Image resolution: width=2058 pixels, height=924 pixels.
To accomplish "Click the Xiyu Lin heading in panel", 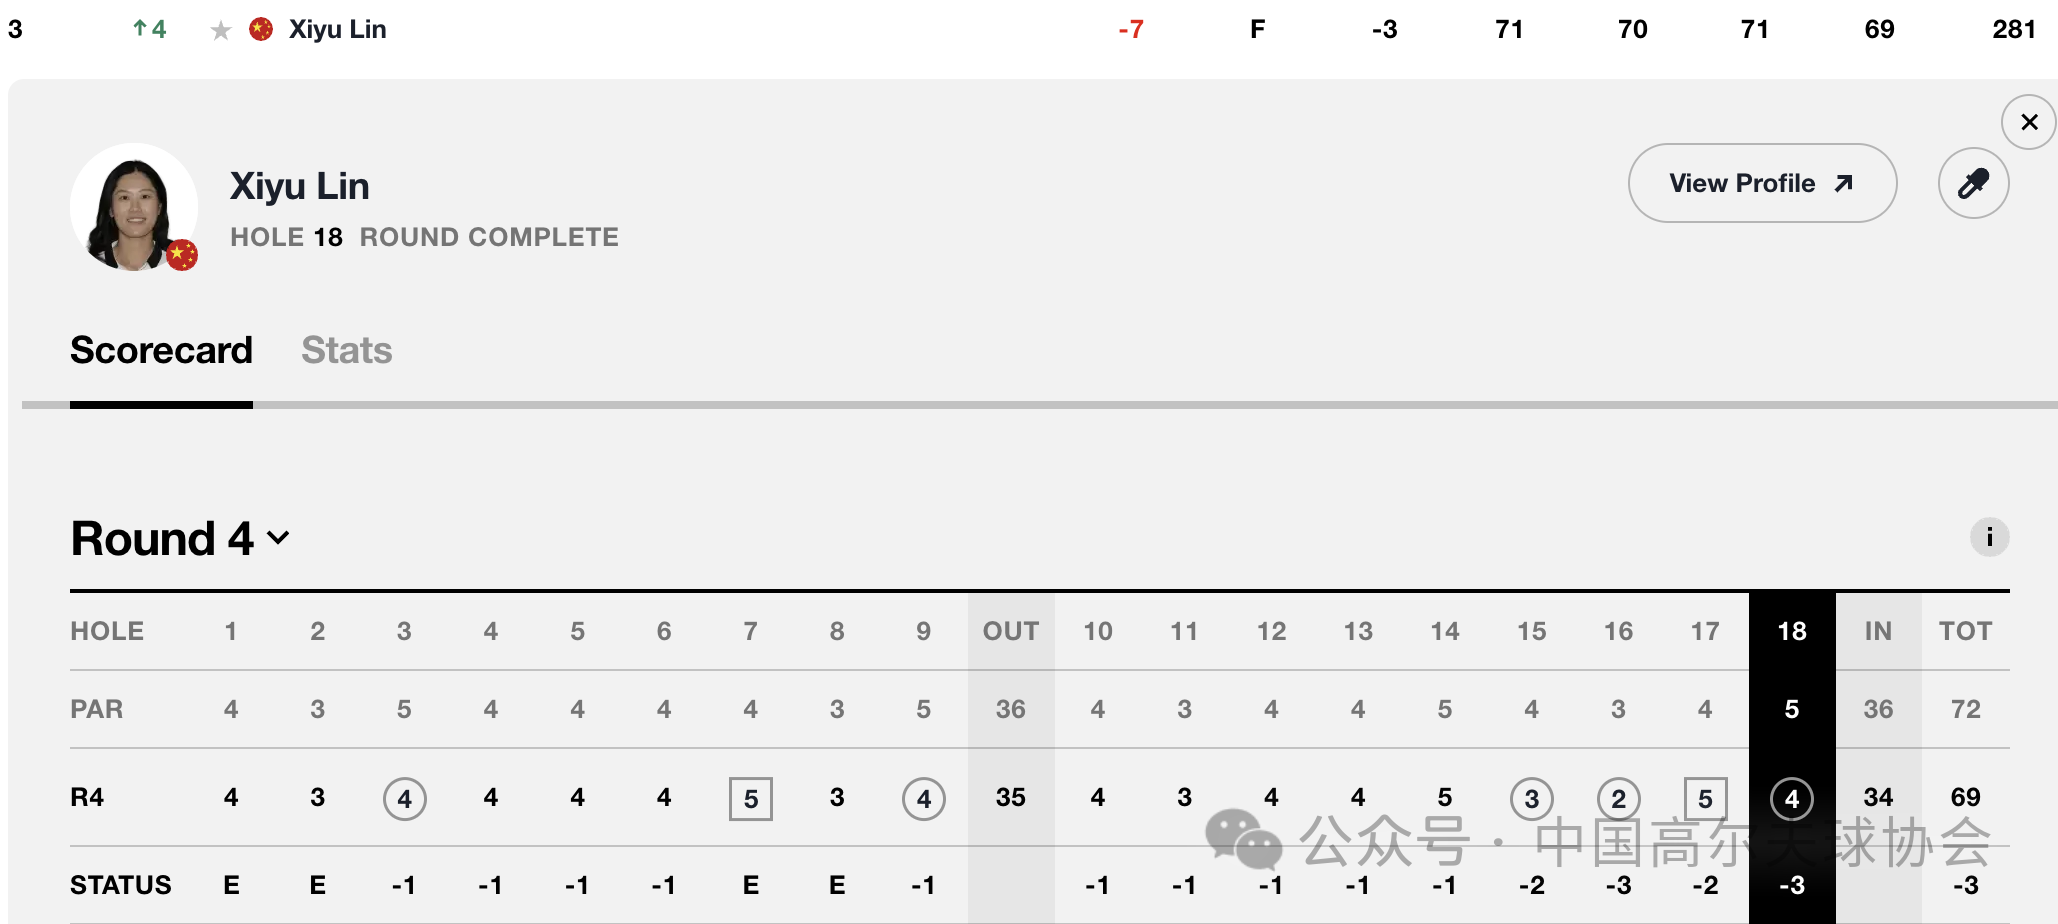I will coord(299,186).
